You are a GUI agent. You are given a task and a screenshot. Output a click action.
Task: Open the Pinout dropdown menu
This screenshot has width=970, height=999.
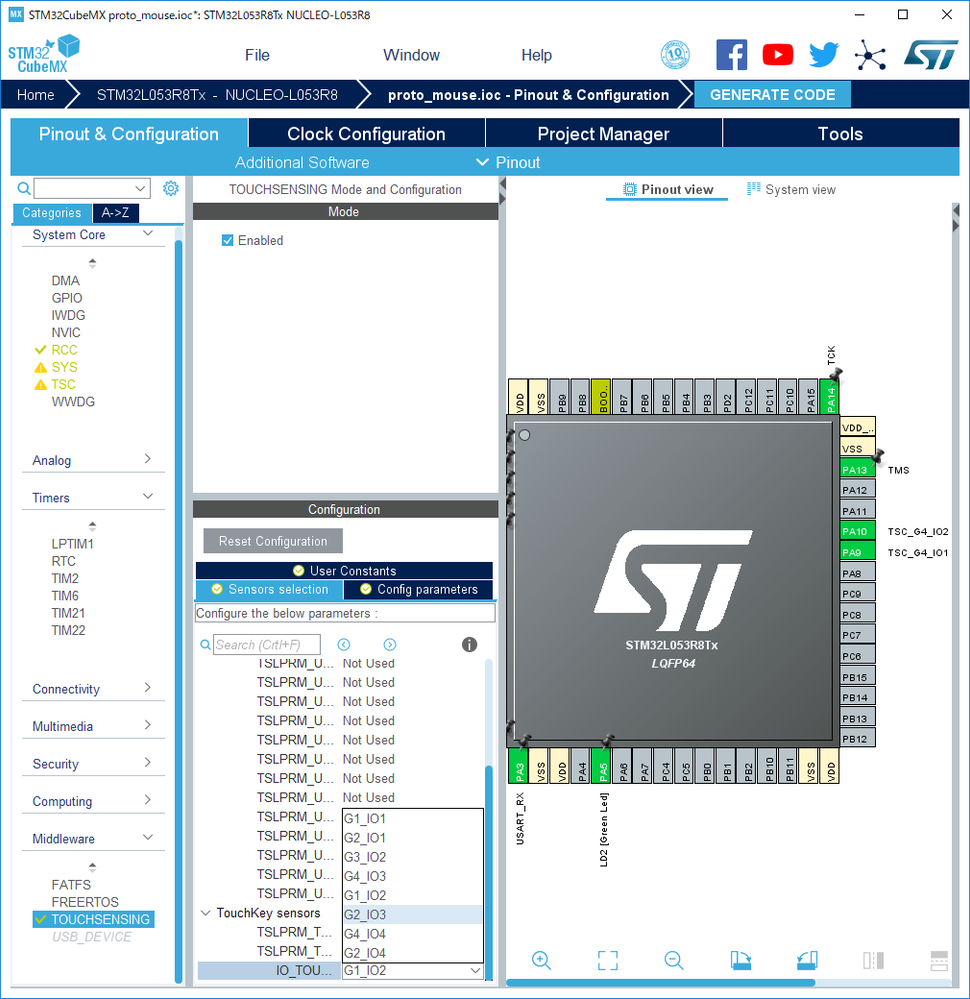click(509, 162)
